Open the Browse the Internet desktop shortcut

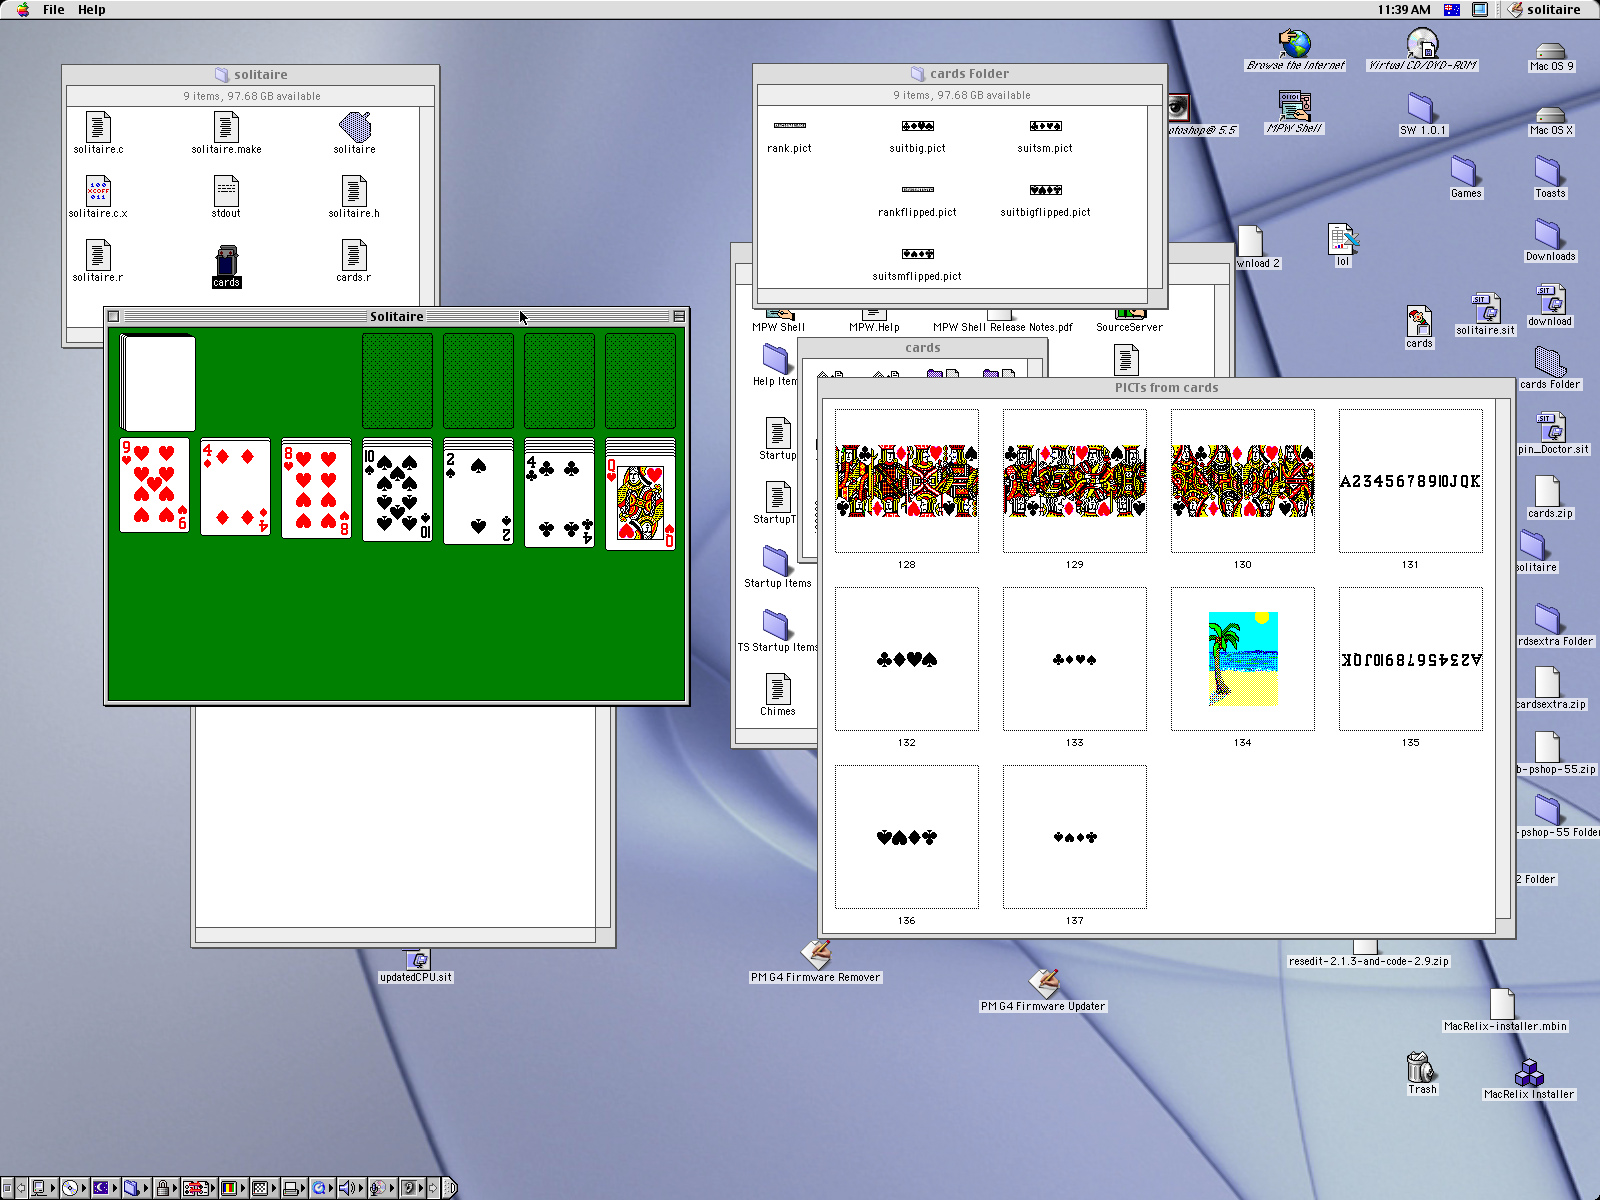pyautogui.click(x=1295, y=45)
